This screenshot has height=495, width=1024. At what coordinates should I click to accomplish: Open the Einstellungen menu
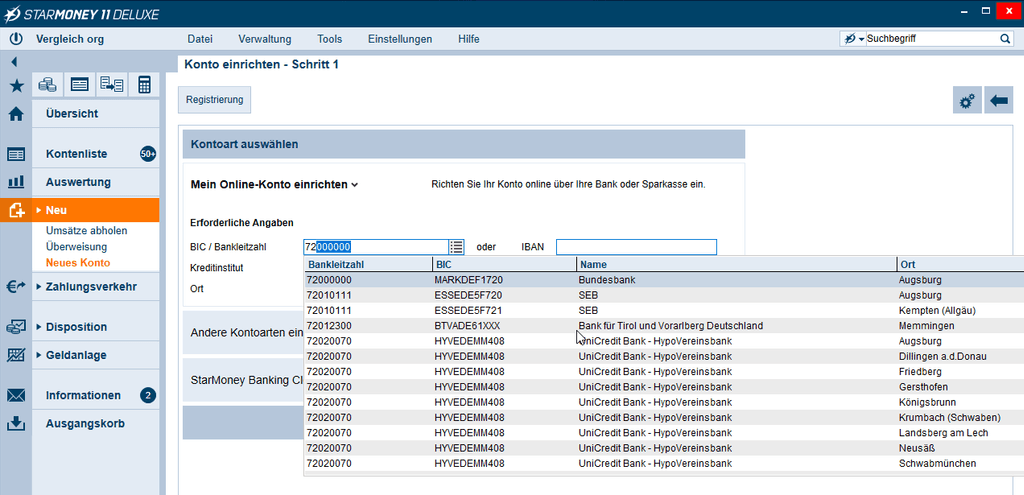coord(400,39)
